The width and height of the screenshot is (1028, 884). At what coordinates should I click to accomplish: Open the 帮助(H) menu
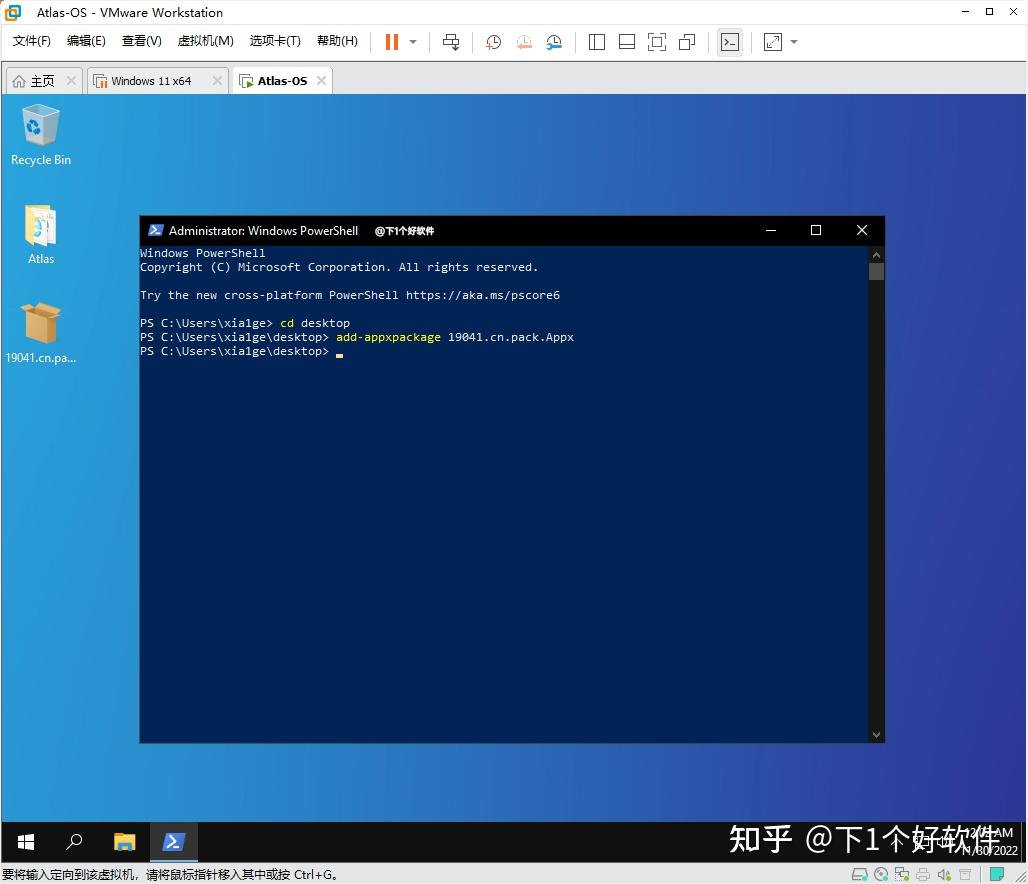337,41
